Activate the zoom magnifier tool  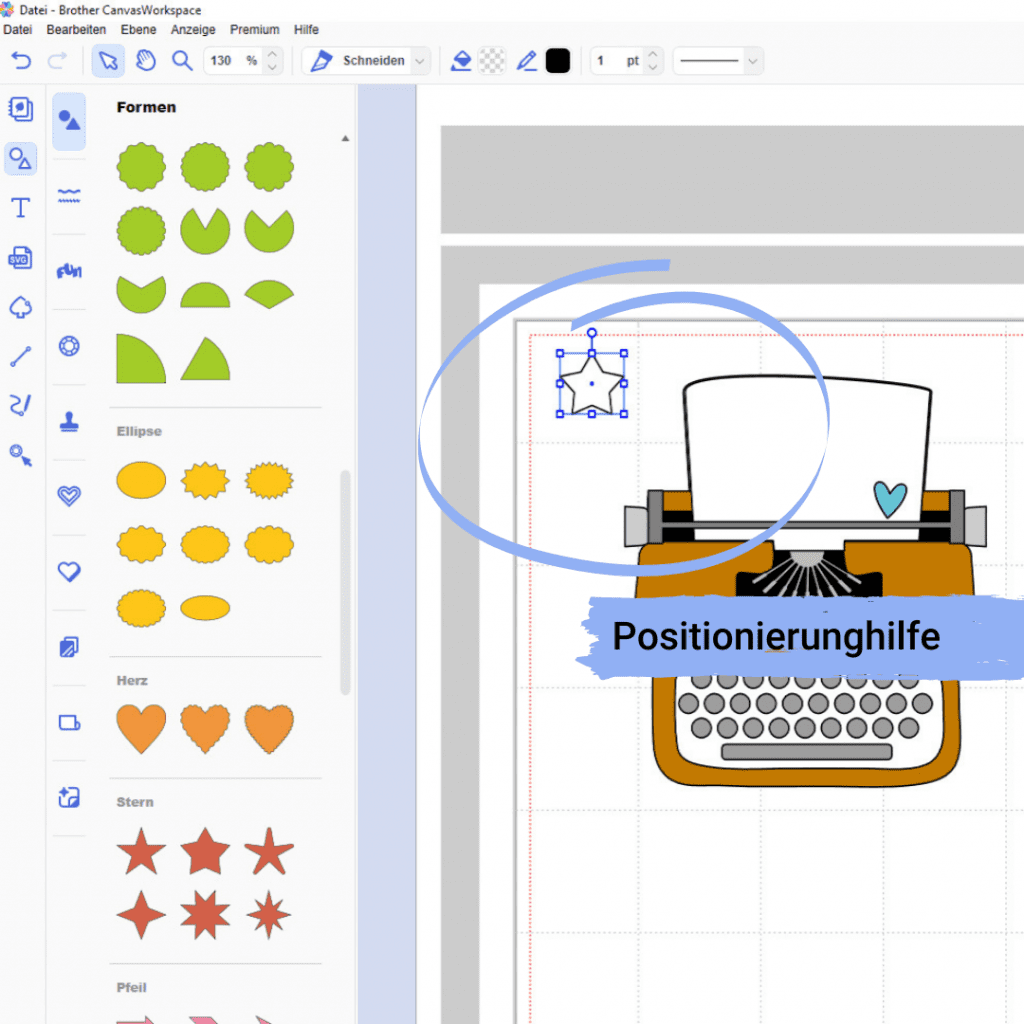click(x=182, y=61)
